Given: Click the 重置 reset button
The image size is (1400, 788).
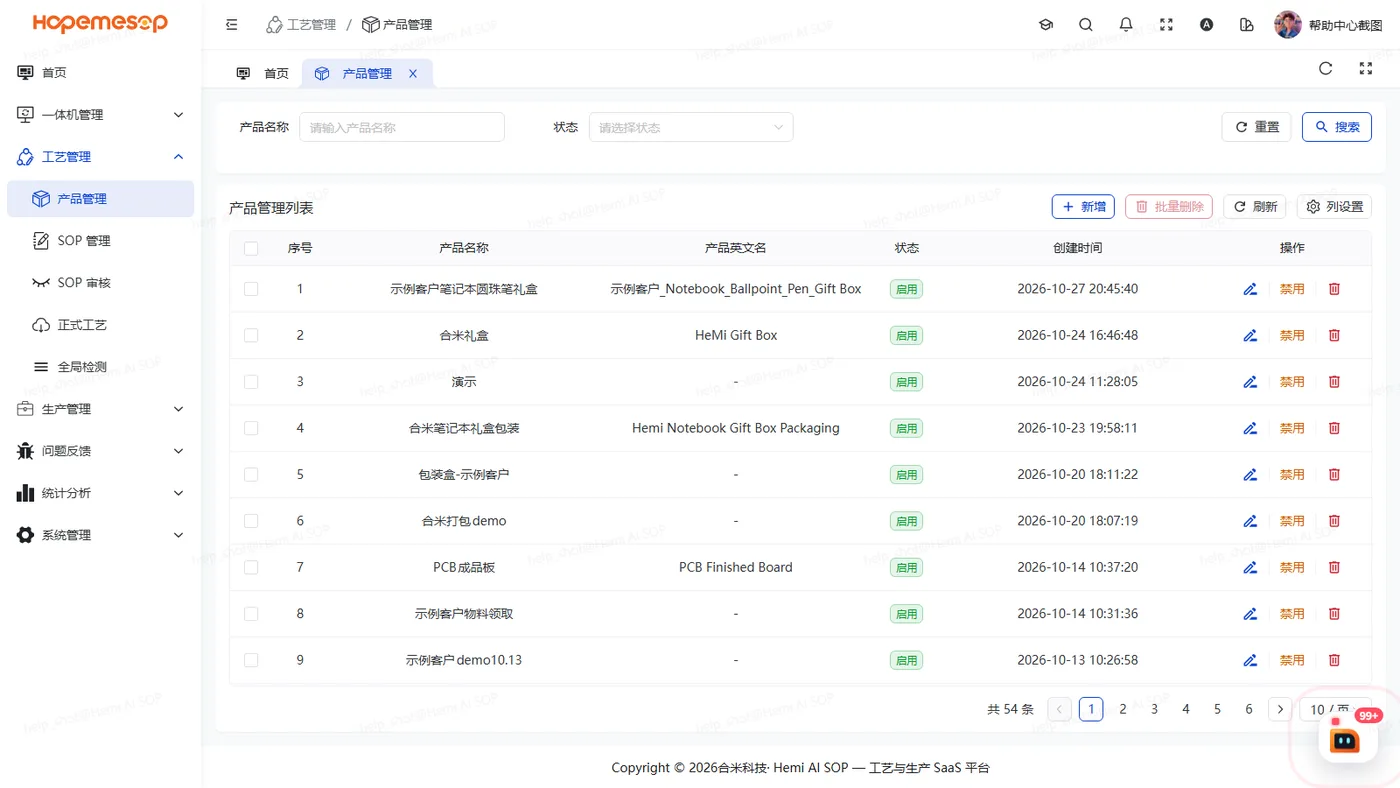Looking at the screenshot, I should 1257,127.
